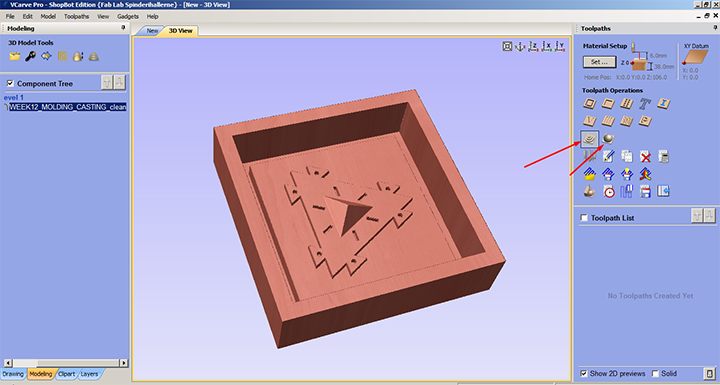Create a Profile toolpath
This screenshot has height=385, width=720.
(x=590, y=104)
